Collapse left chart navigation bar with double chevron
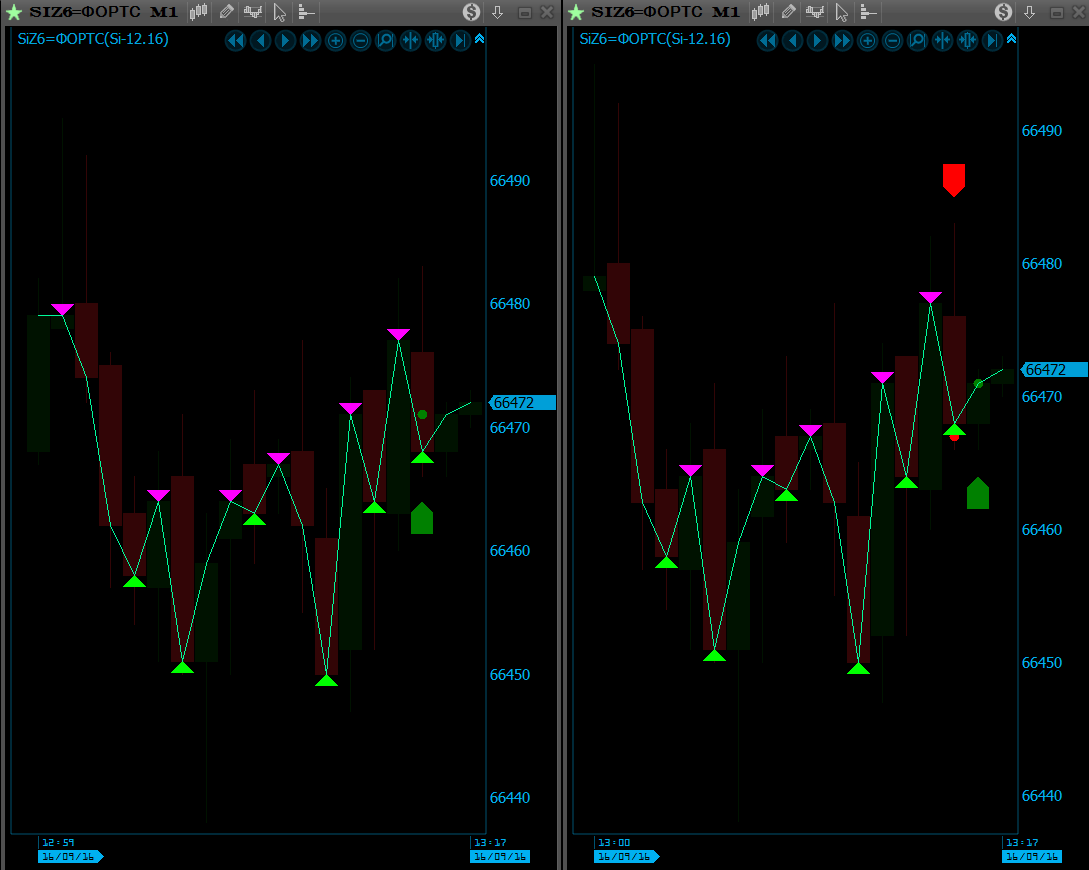Viewport: 1089px width, 870px height. click(x=479, y=39)
